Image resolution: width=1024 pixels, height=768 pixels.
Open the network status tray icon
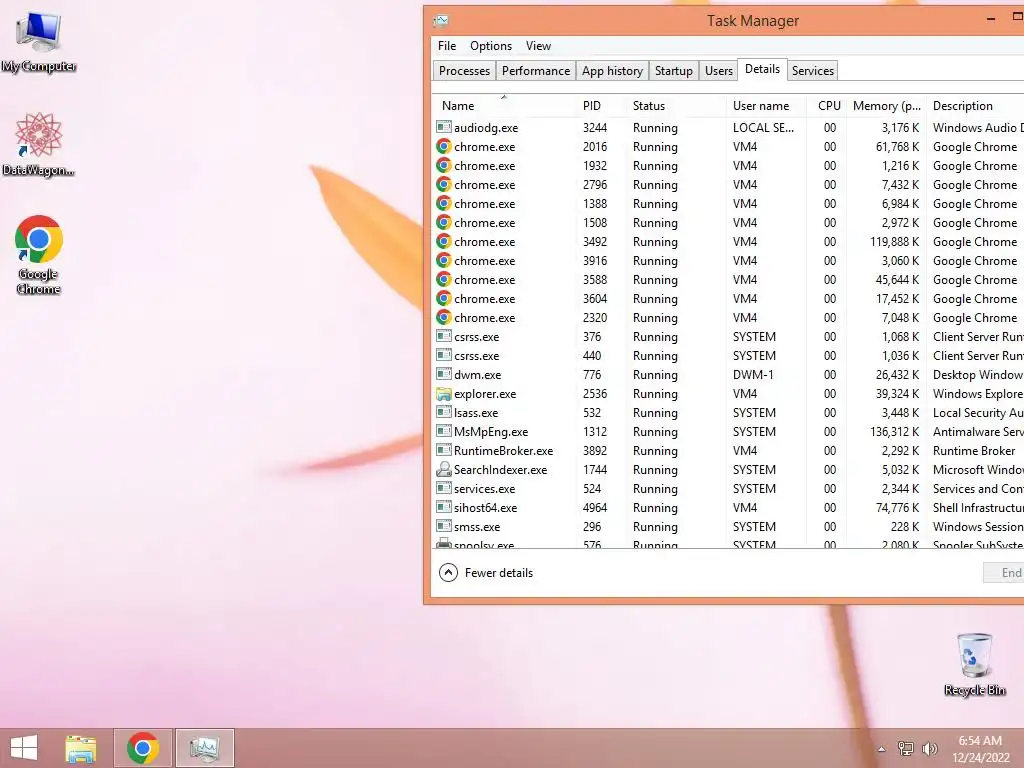tap(906, 748)
